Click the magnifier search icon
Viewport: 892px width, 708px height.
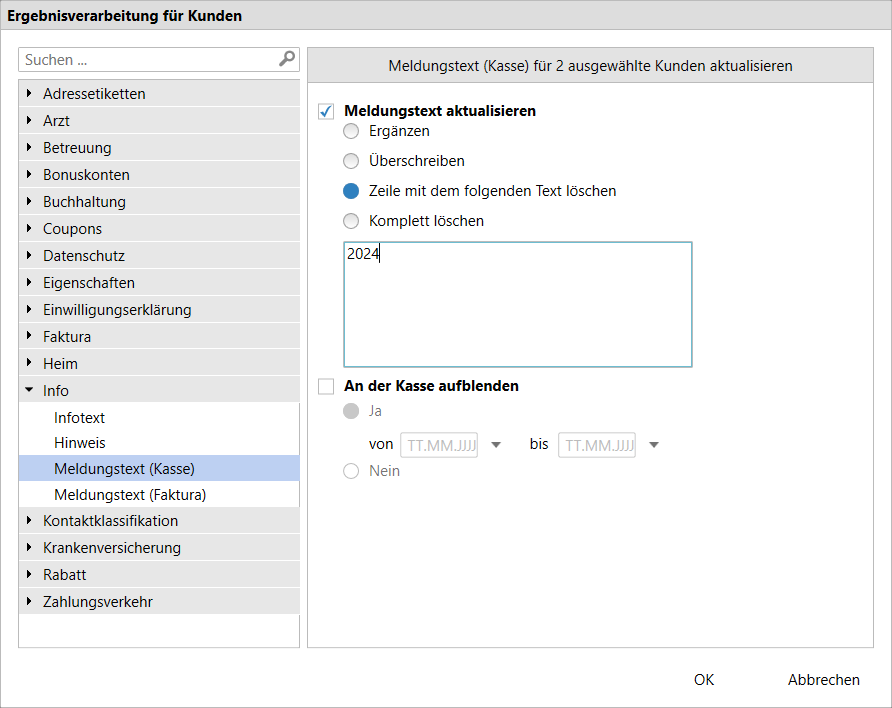287,59
